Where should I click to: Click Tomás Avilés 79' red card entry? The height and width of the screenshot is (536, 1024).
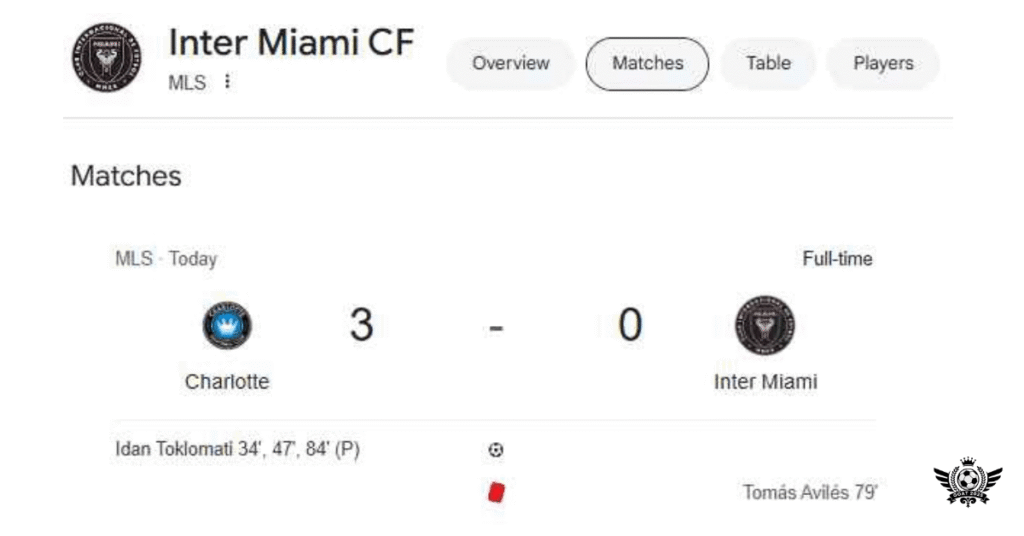810,492
